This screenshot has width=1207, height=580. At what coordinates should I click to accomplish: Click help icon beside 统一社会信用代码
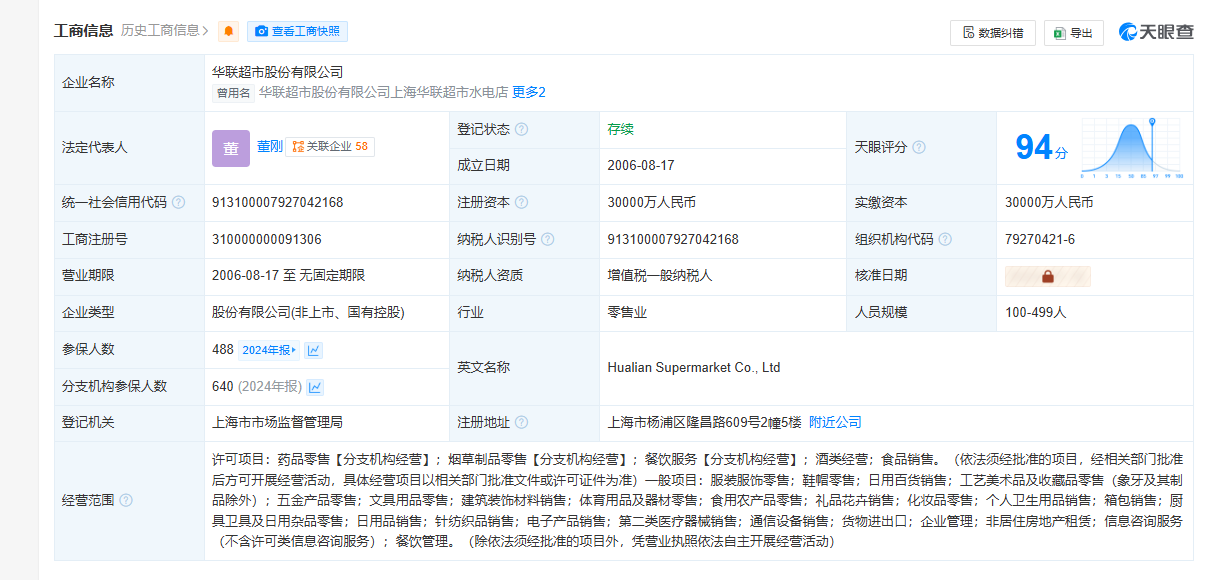[178, 202]
